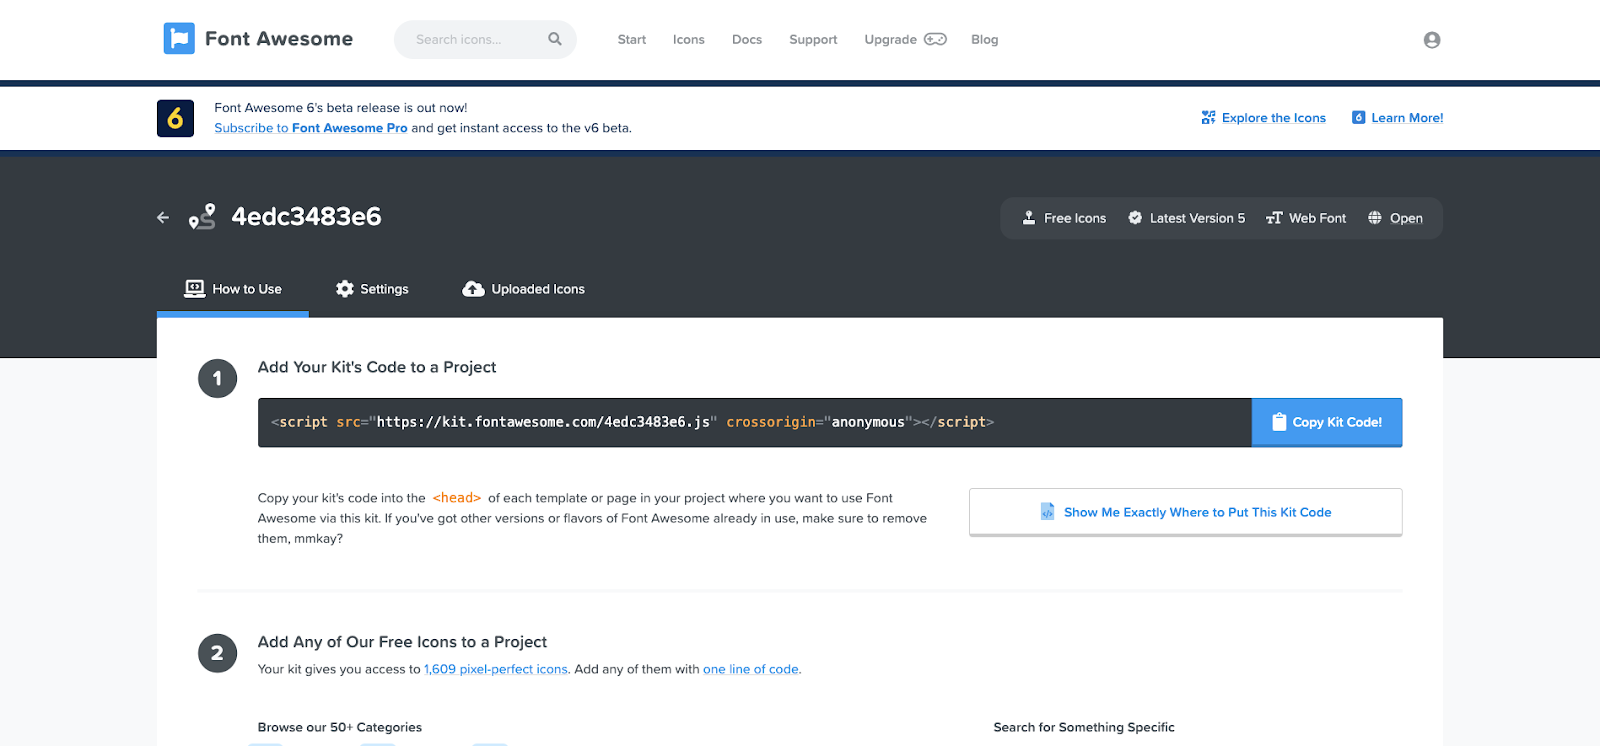Click the Explore the Icons glyph
1600x746 pixels.
(x=1209, y=118)
